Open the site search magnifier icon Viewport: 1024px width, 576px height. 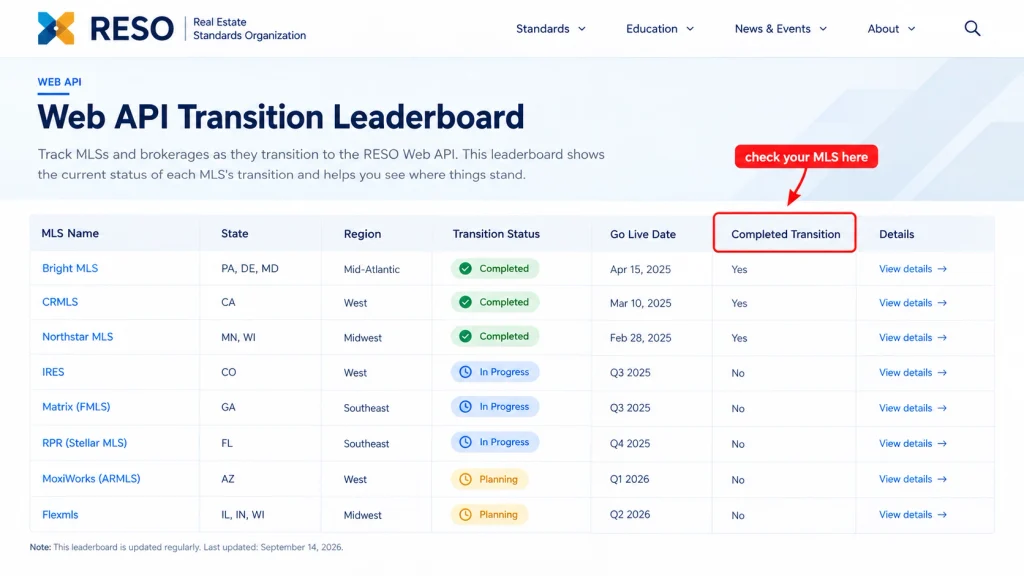tap(972, 28)
